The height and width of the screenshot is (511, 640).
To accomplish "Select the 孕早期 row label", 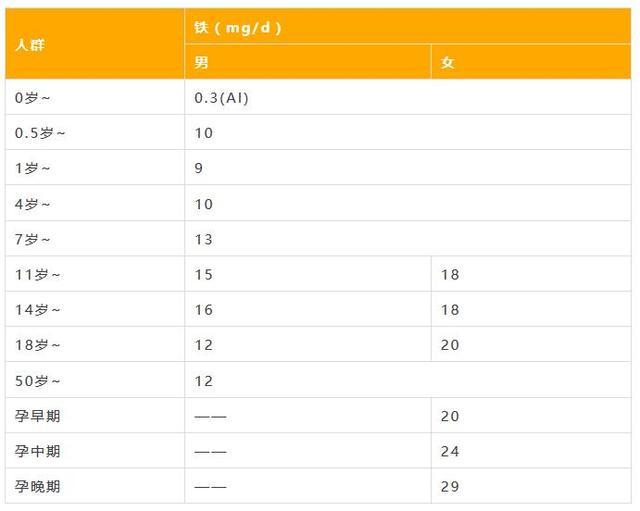I will (38, 416).
